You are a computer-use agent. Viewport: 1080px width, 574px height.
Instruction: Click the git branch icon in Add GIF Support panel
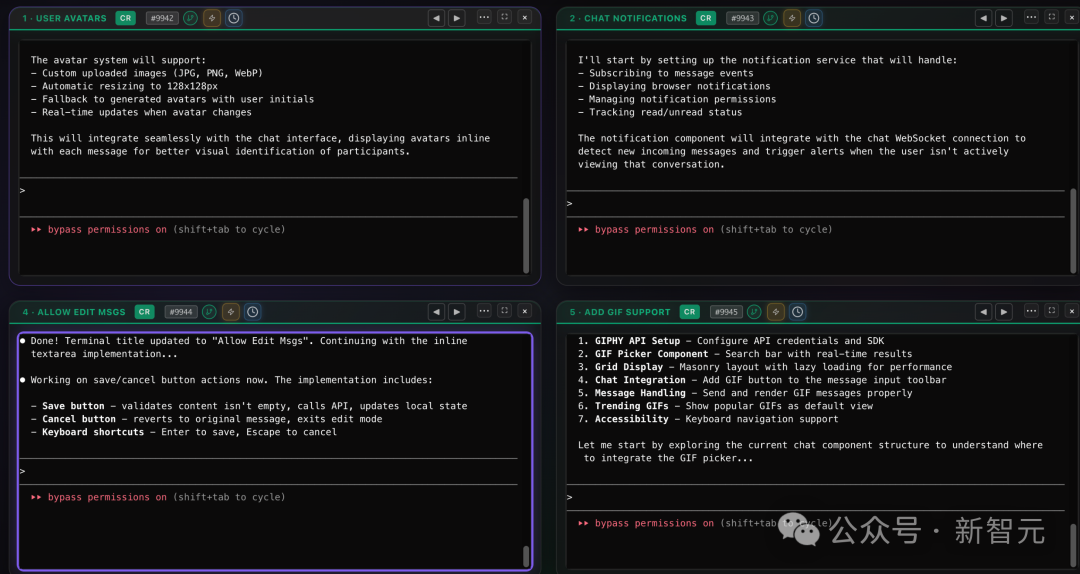pos(754,311)
